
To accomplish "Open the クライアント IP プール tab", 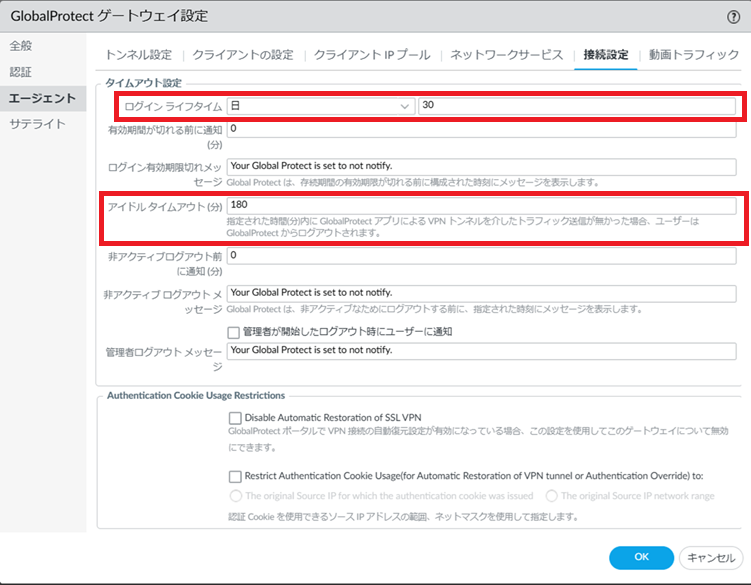I will [x=372, y=55].
